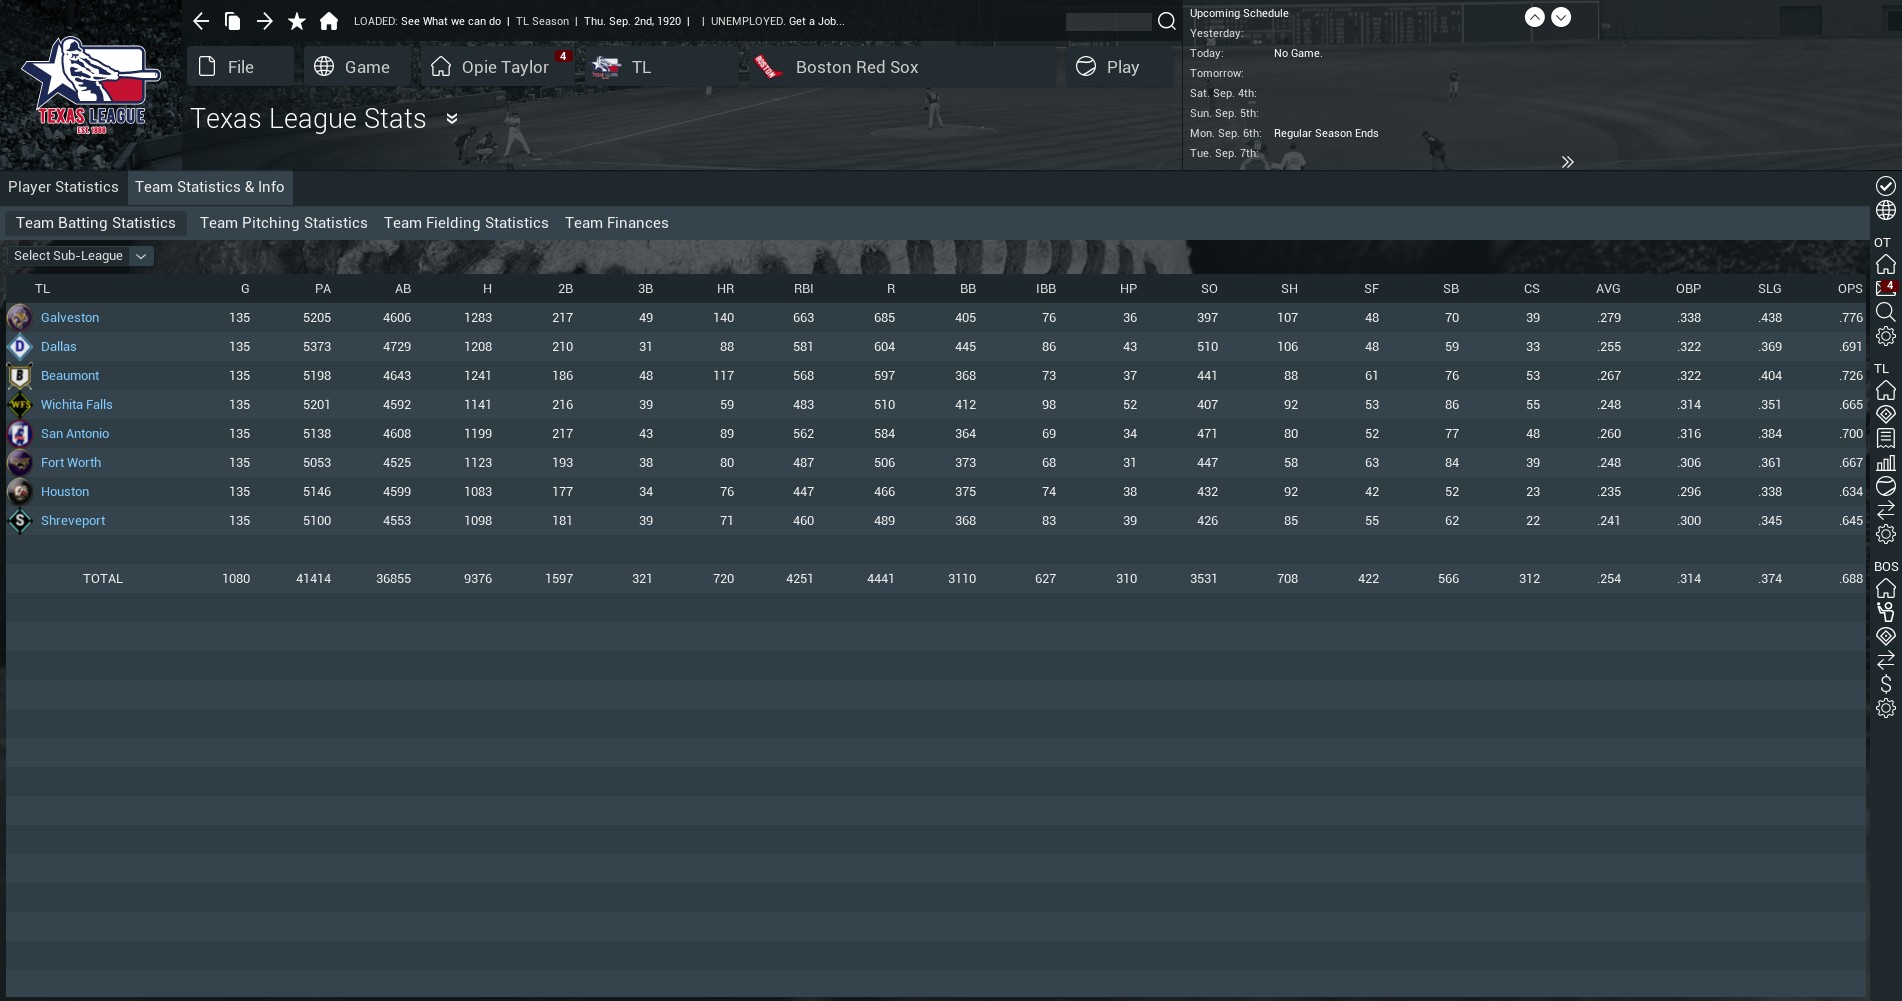
Task: Open the Game menu
Action: [x=357, y=66]
